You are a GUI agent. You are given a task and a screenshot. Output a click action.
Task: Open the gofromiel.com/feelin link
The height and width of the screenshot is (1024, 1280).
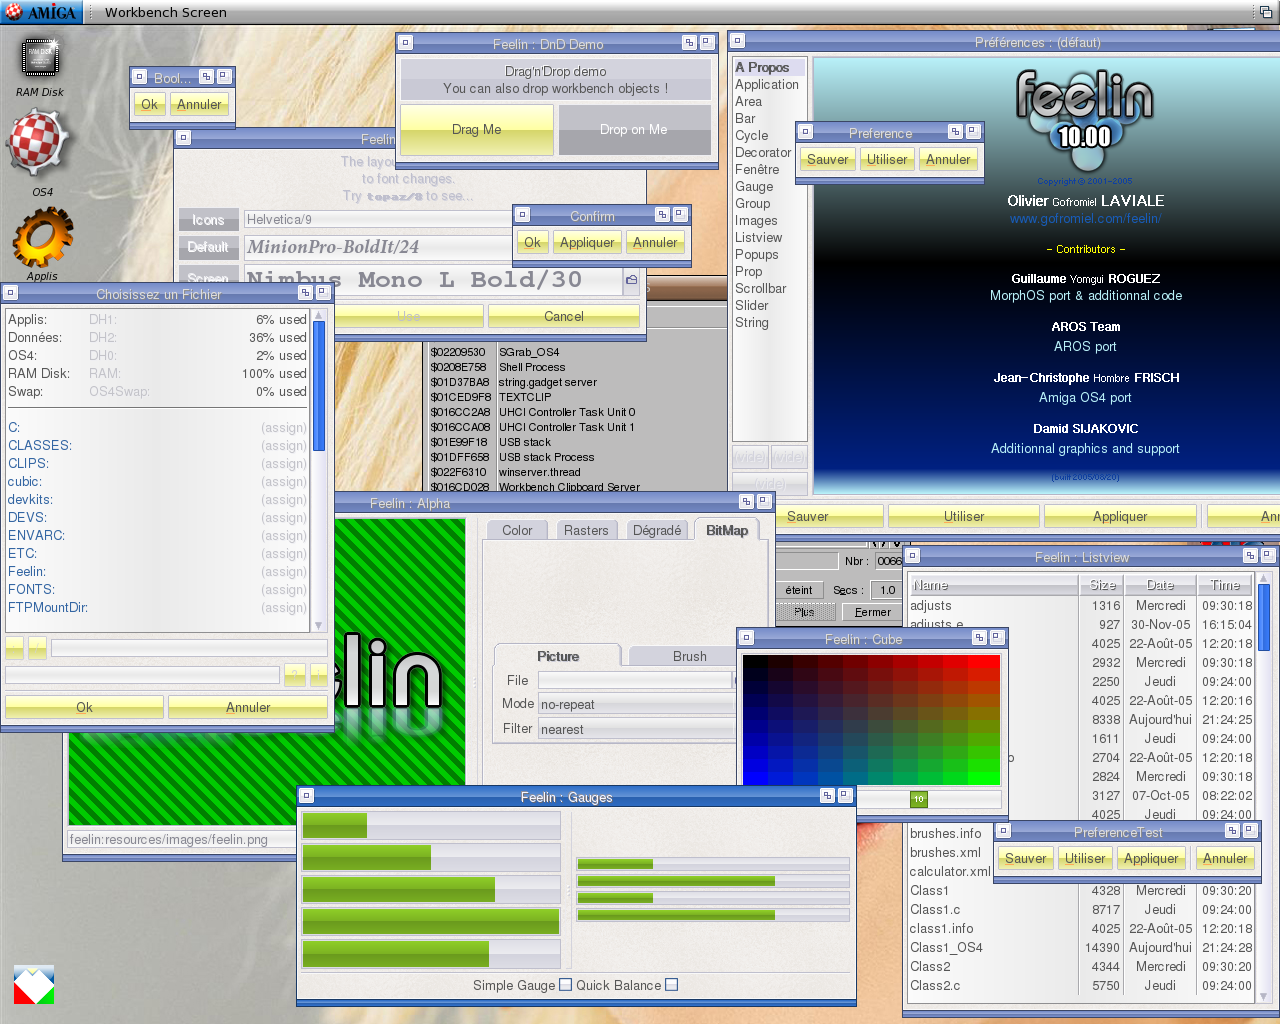[1085, 218]
